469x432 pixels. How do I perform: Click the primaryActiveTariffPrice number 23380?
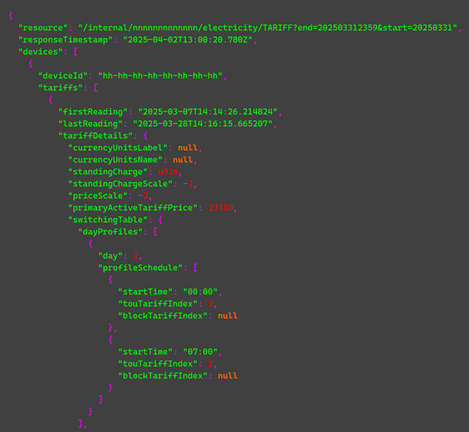220,208
